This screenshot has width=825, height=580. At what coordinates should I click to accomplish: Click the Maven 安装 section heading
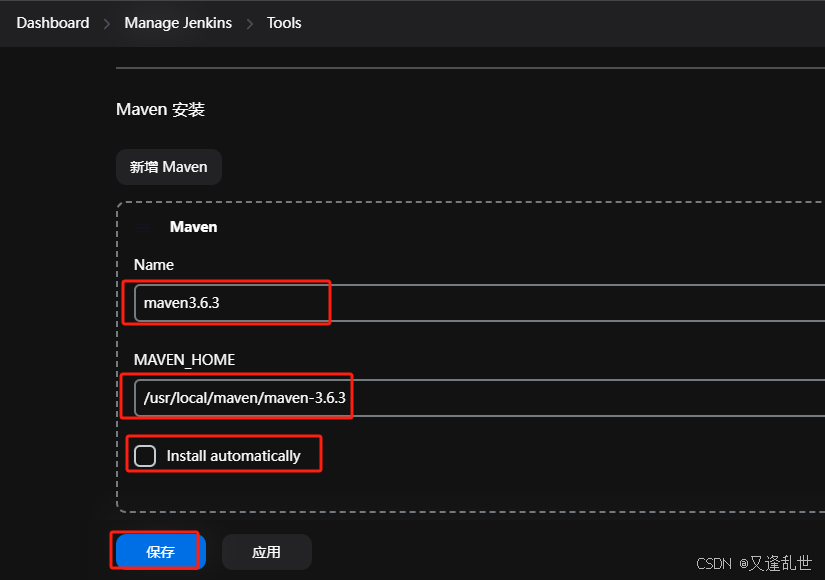160,109
